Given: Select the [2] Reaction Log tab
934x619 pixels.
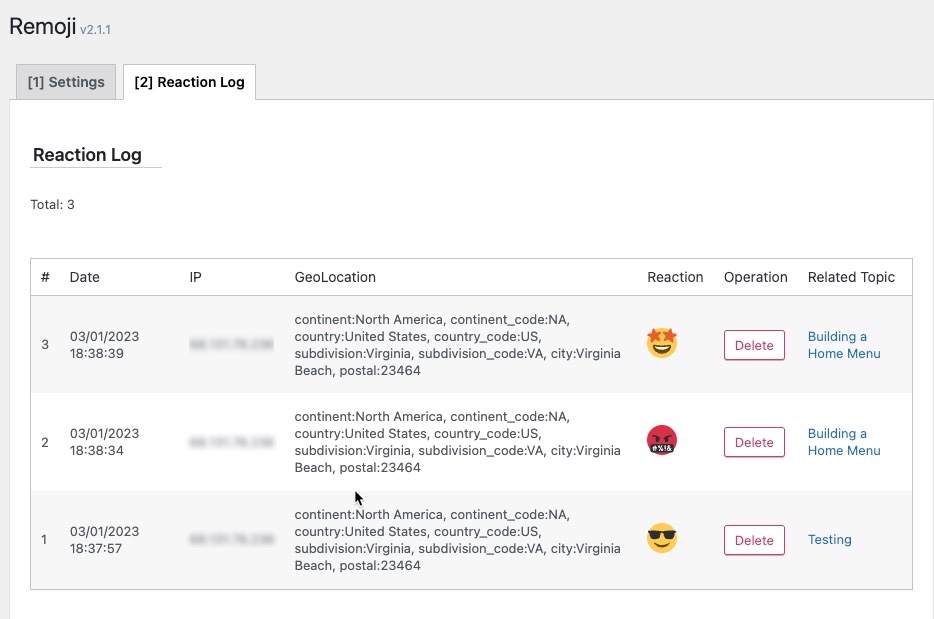Looking at the screenshot, I should 189,82.
